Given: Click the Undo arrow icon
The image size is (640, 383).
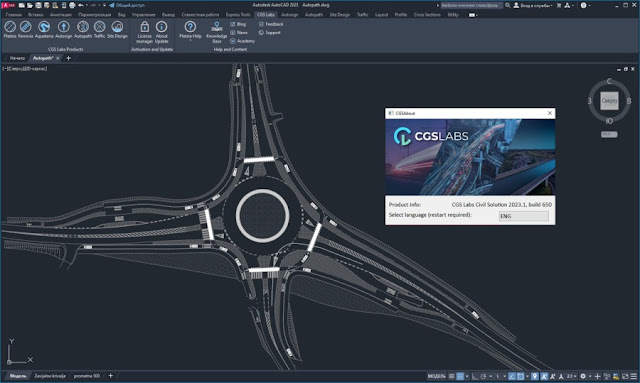Looking at the screenshot, I should tap(81, 5).
